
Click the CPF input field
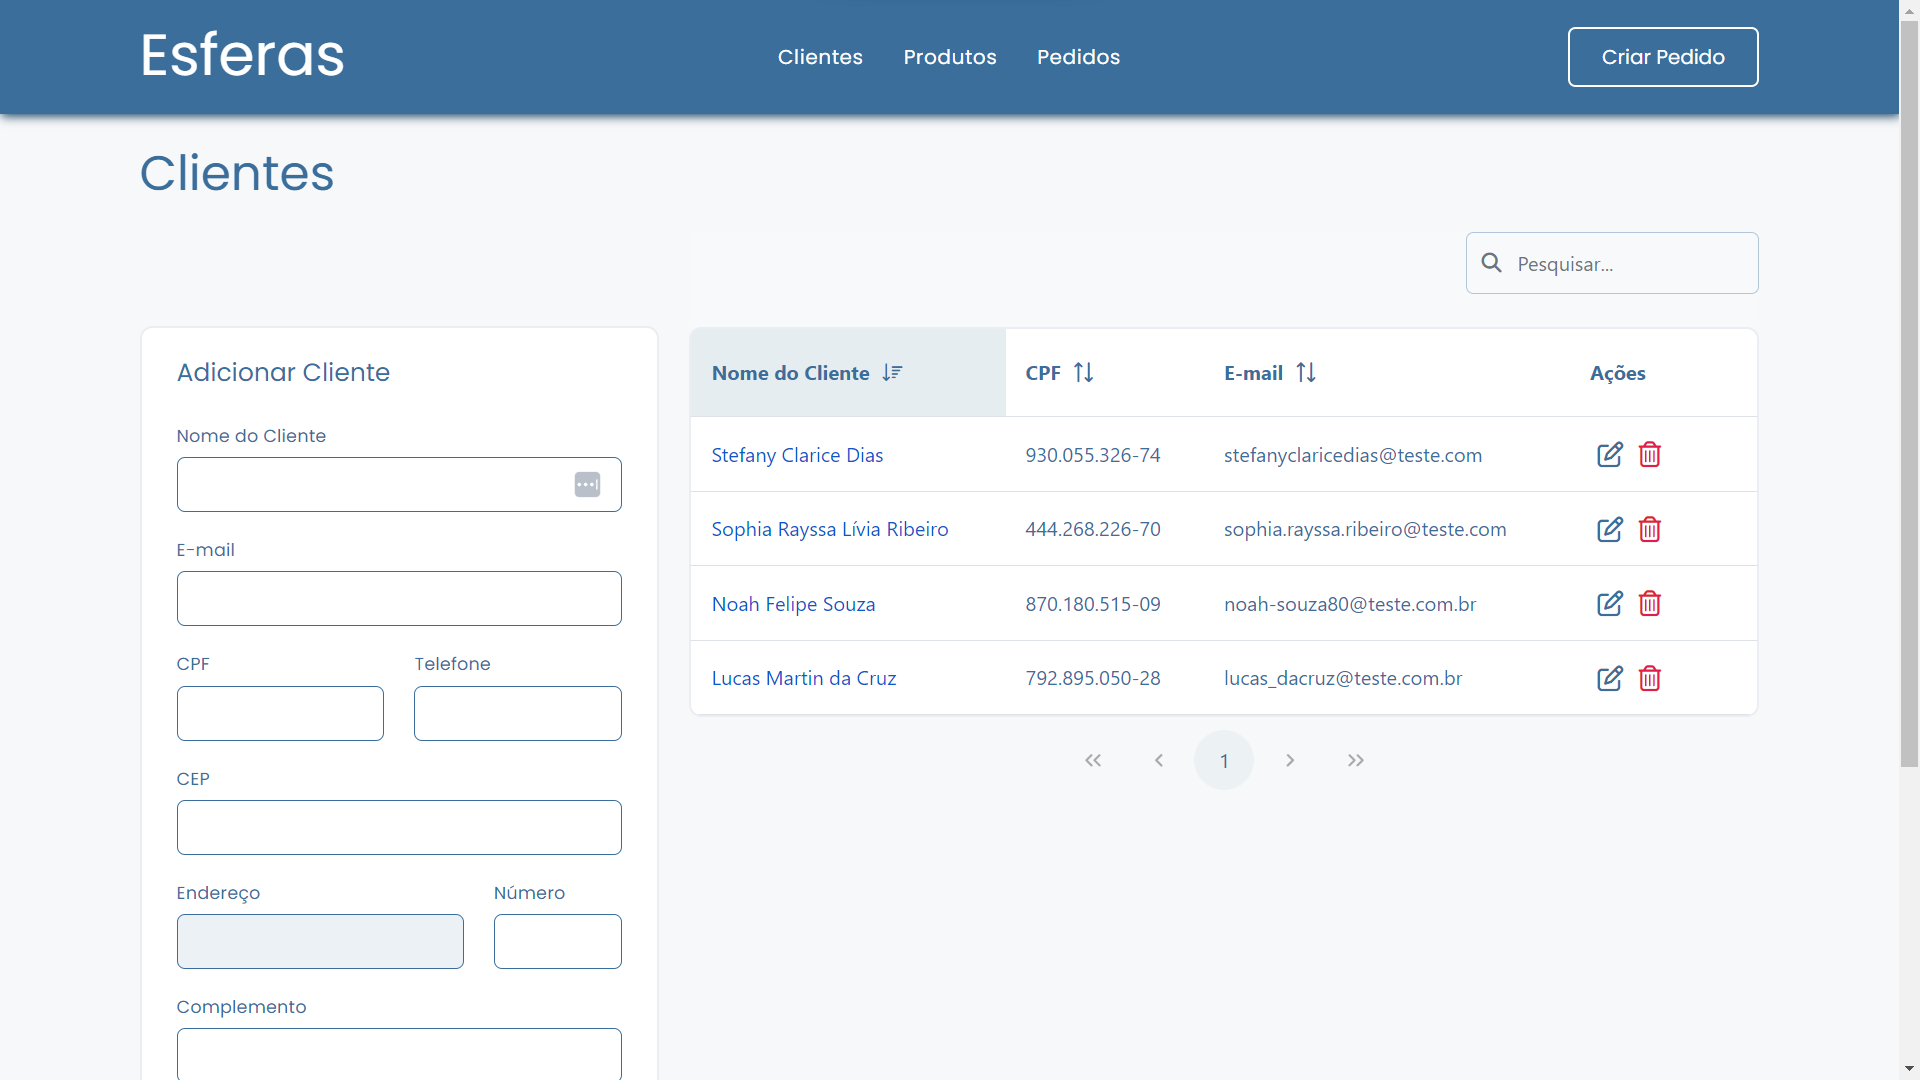(280, 713)
